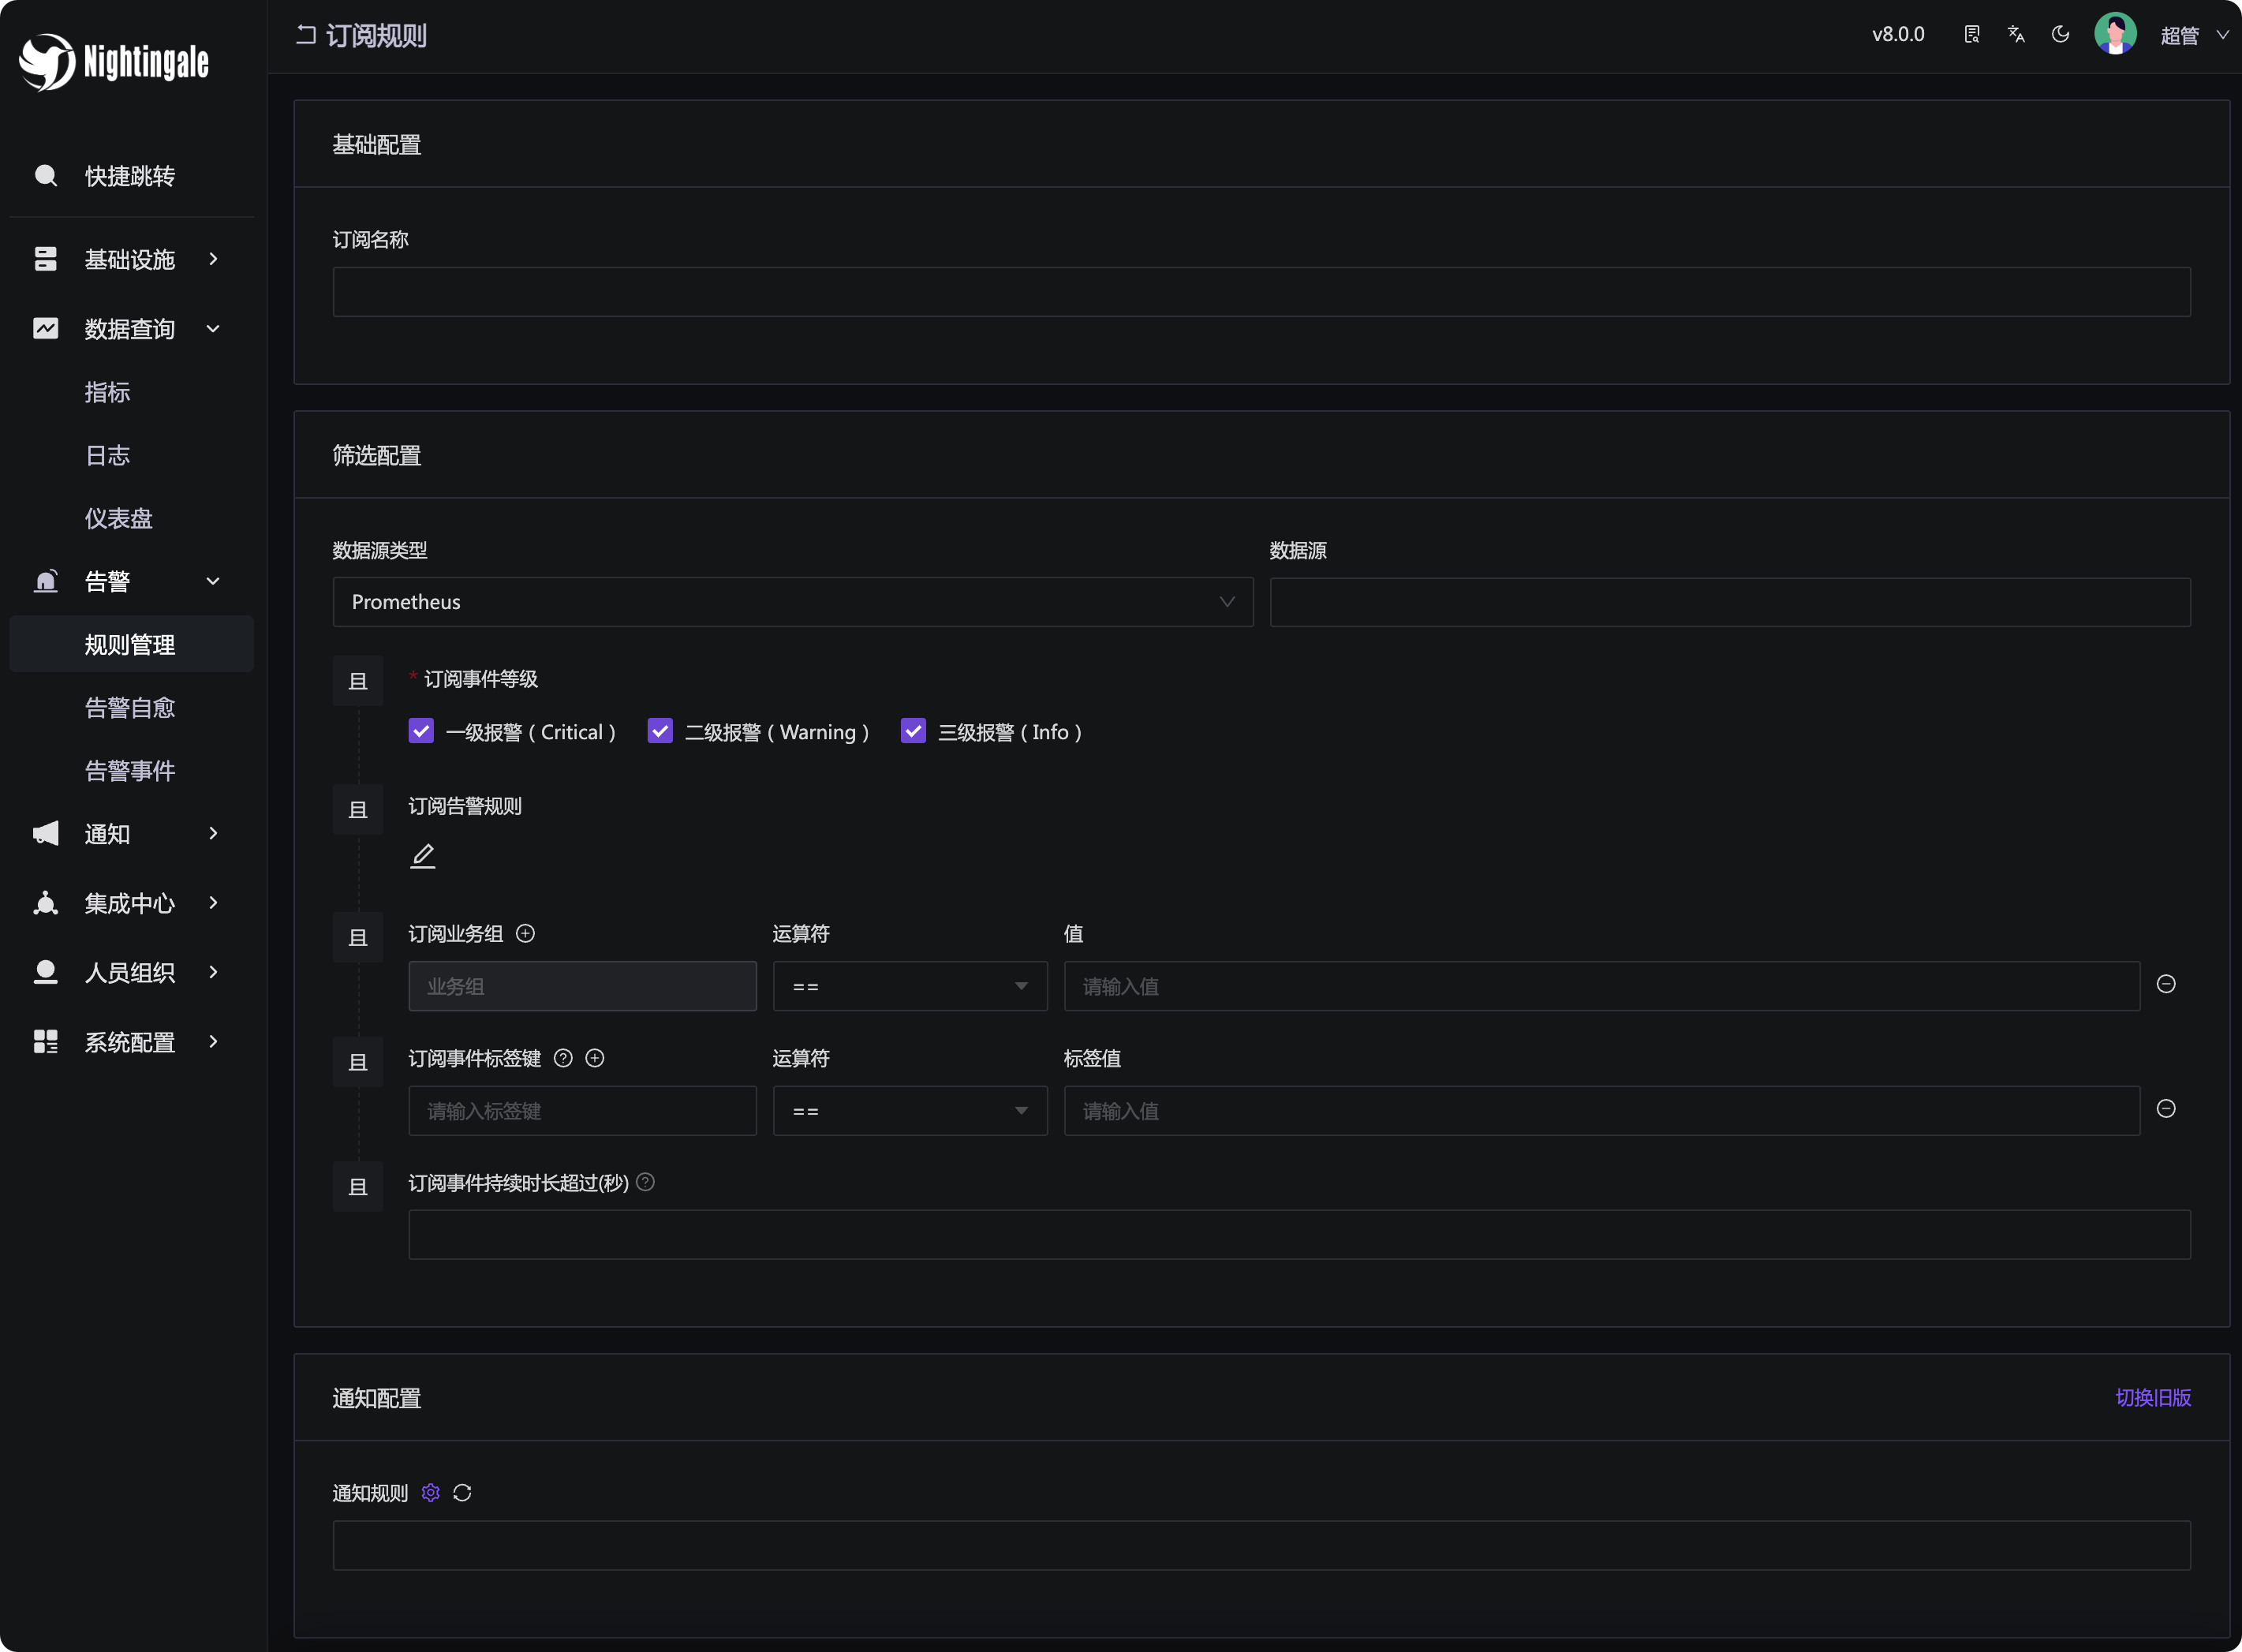
Task: Uncheck 三级报警 (Info) checkbox
Action: [x=913, y=732]
